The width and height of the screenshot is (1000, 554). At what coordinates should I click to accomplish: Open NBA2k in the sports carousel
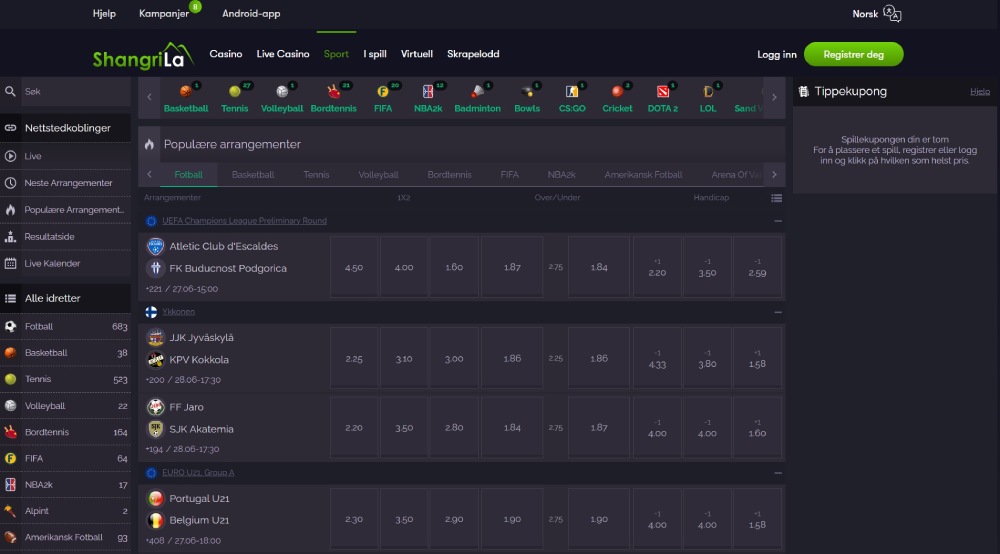tap(428, 98)
